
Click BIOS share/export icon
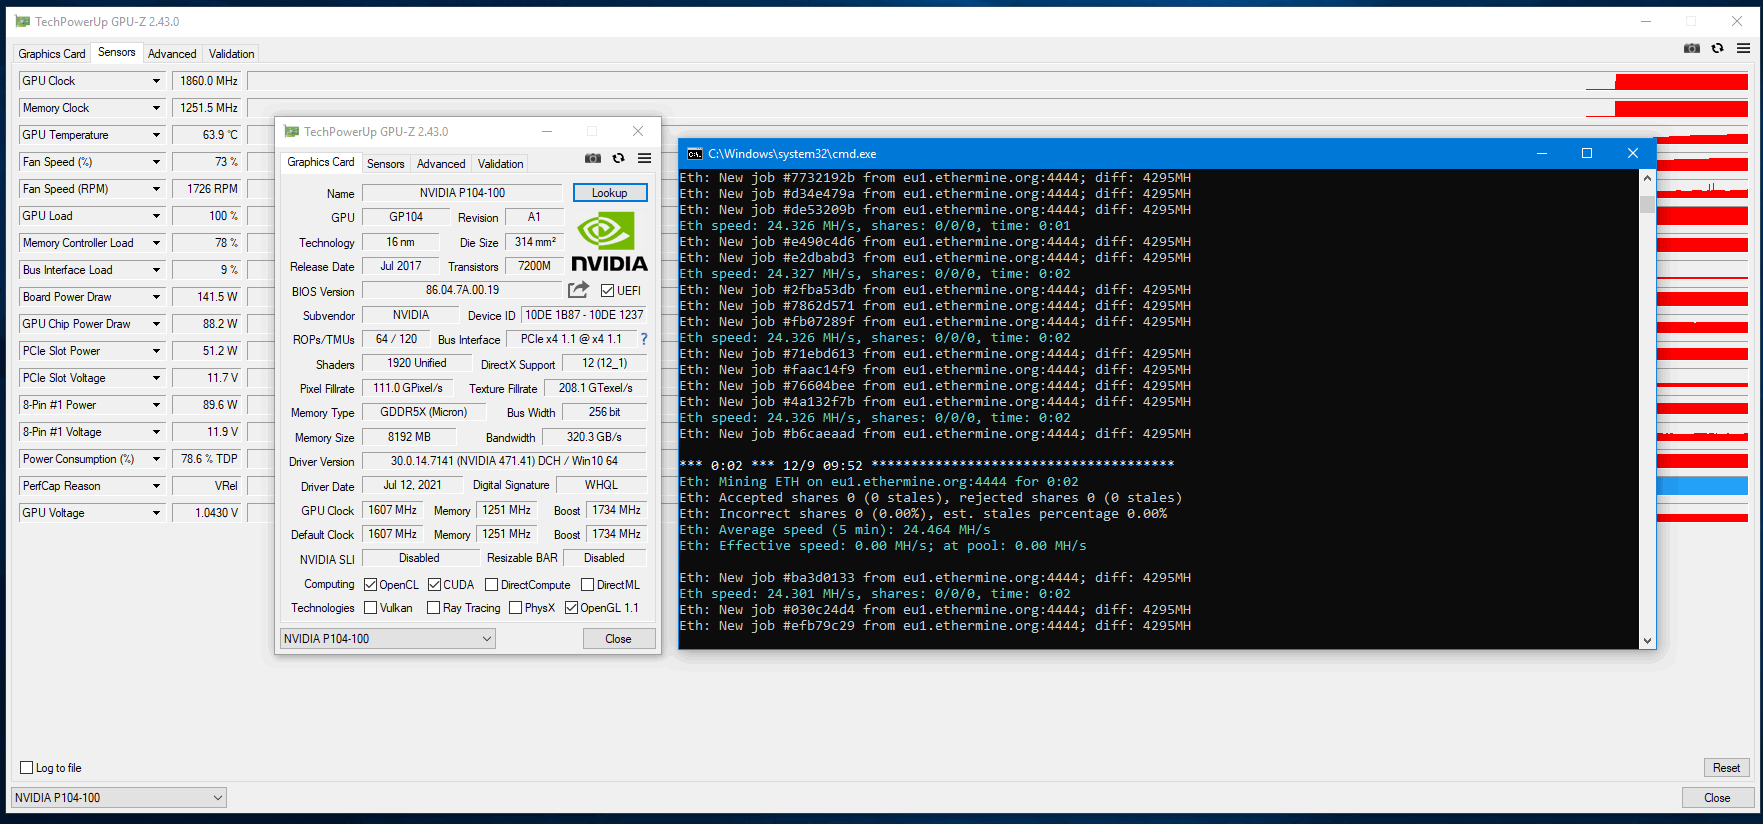pos(579,290)
